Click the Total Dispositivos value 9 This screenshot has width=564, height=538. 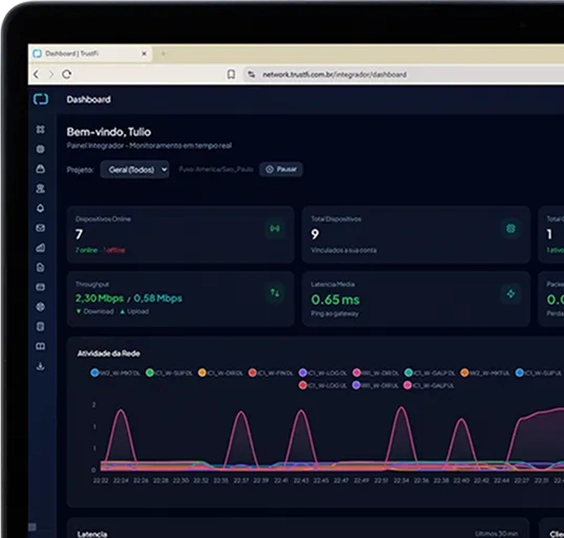point(315,234)
